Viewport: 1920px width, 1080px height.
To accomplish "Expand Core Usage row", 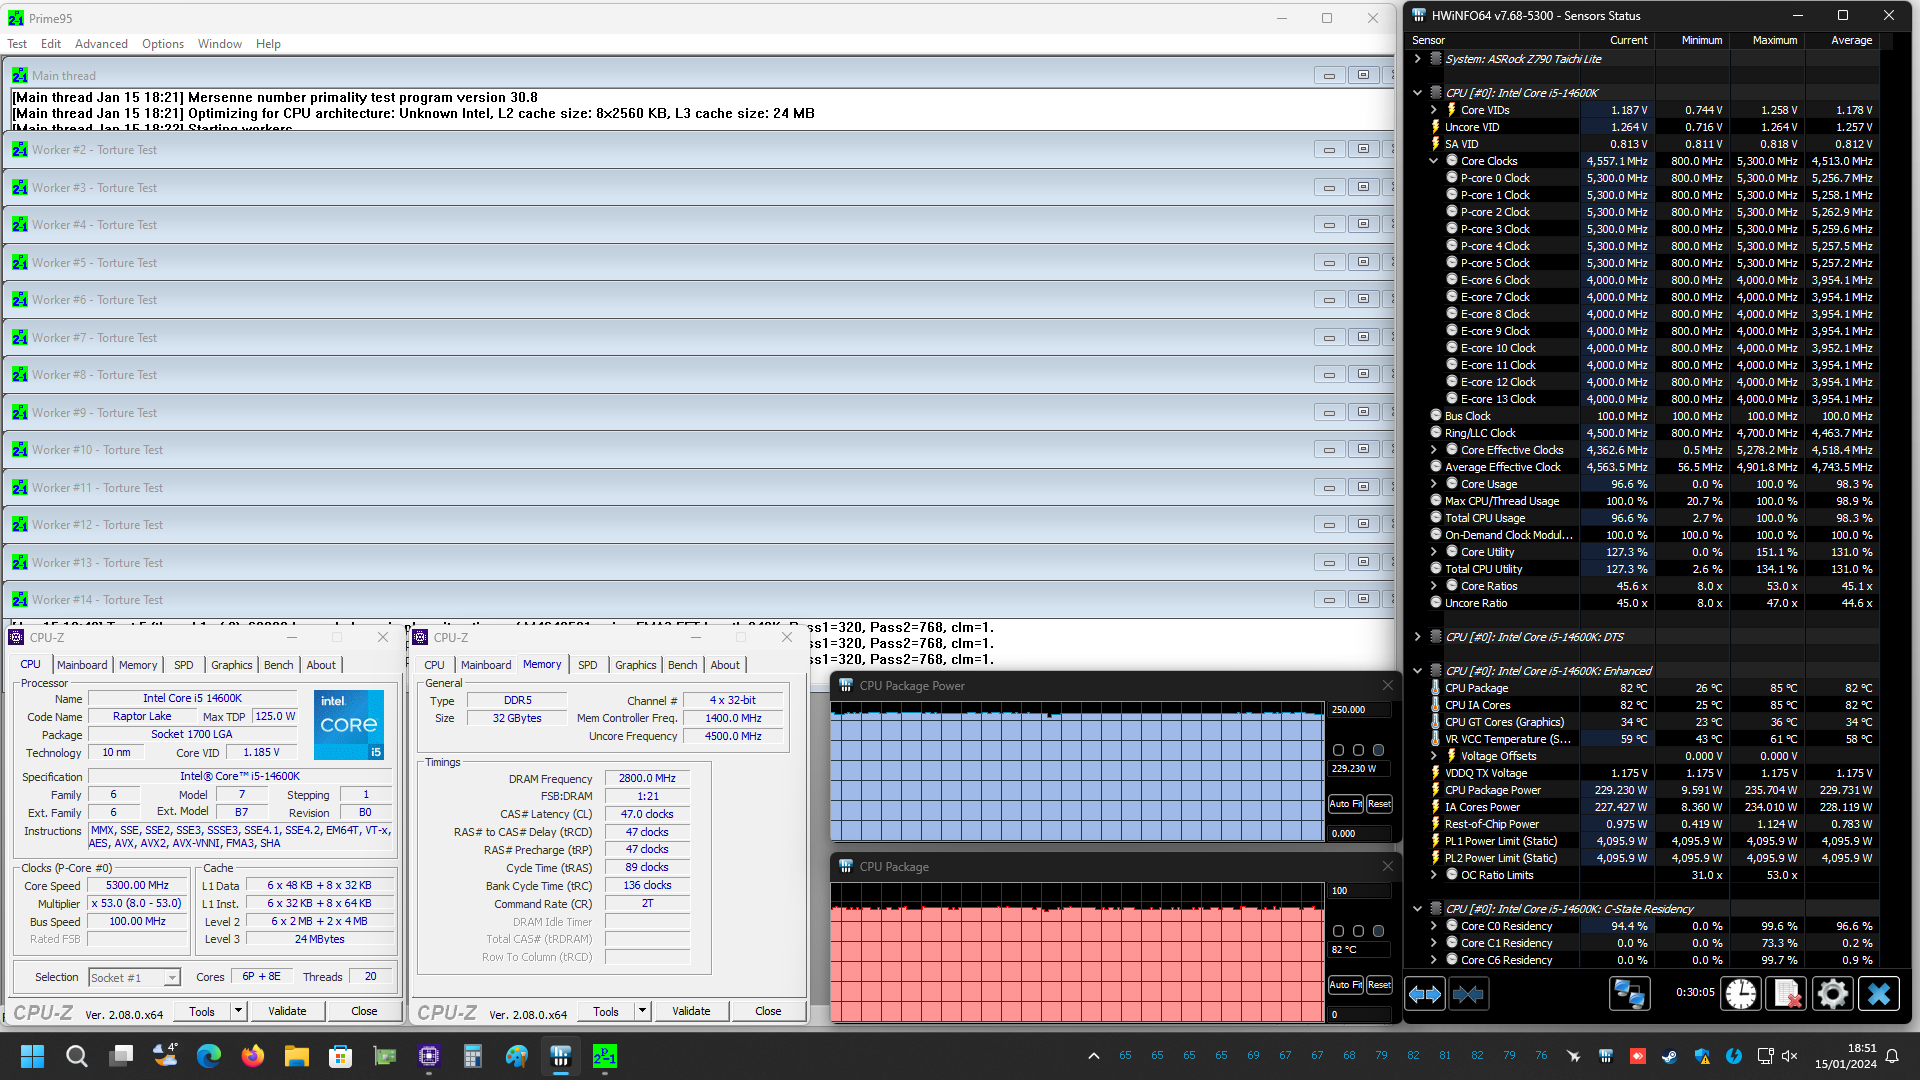I will coord(1433,484).
